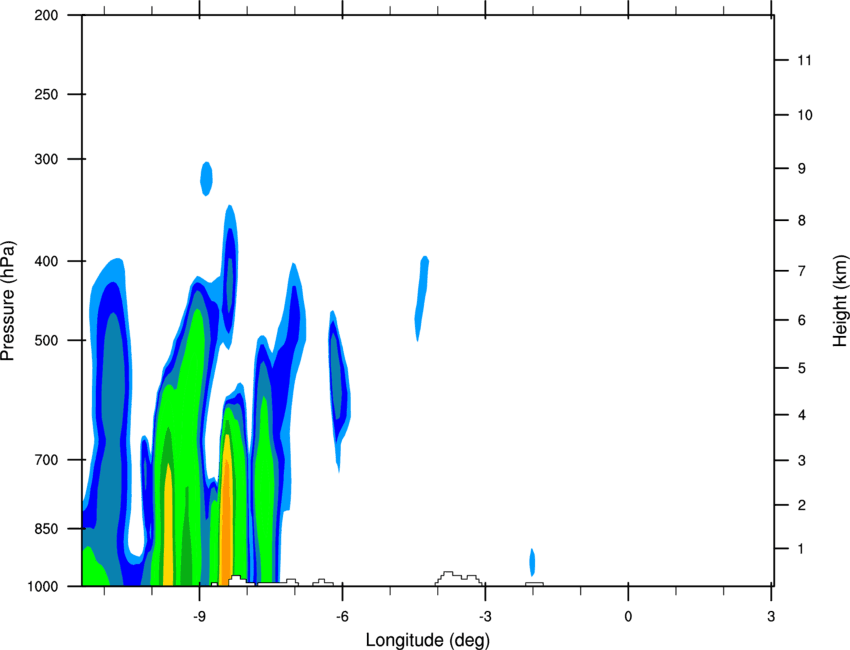The width and height of the screenshot is (850, 650).
Task: Select the 250 pressure tick label
Action: [x=46, y=94]
